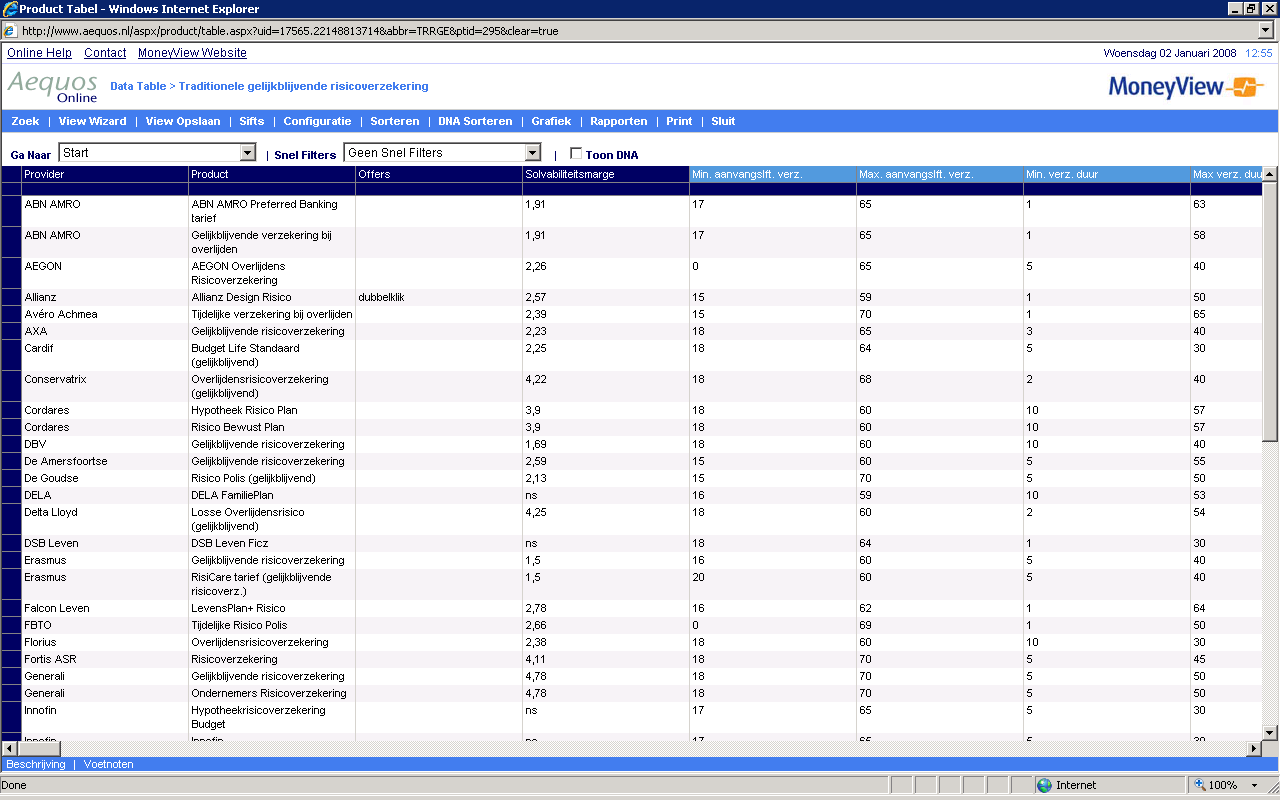This screenshot has height=800, width=1280.
Task: Choose DNA Sorteren from the menu bar
Action: tap(475, 121)
